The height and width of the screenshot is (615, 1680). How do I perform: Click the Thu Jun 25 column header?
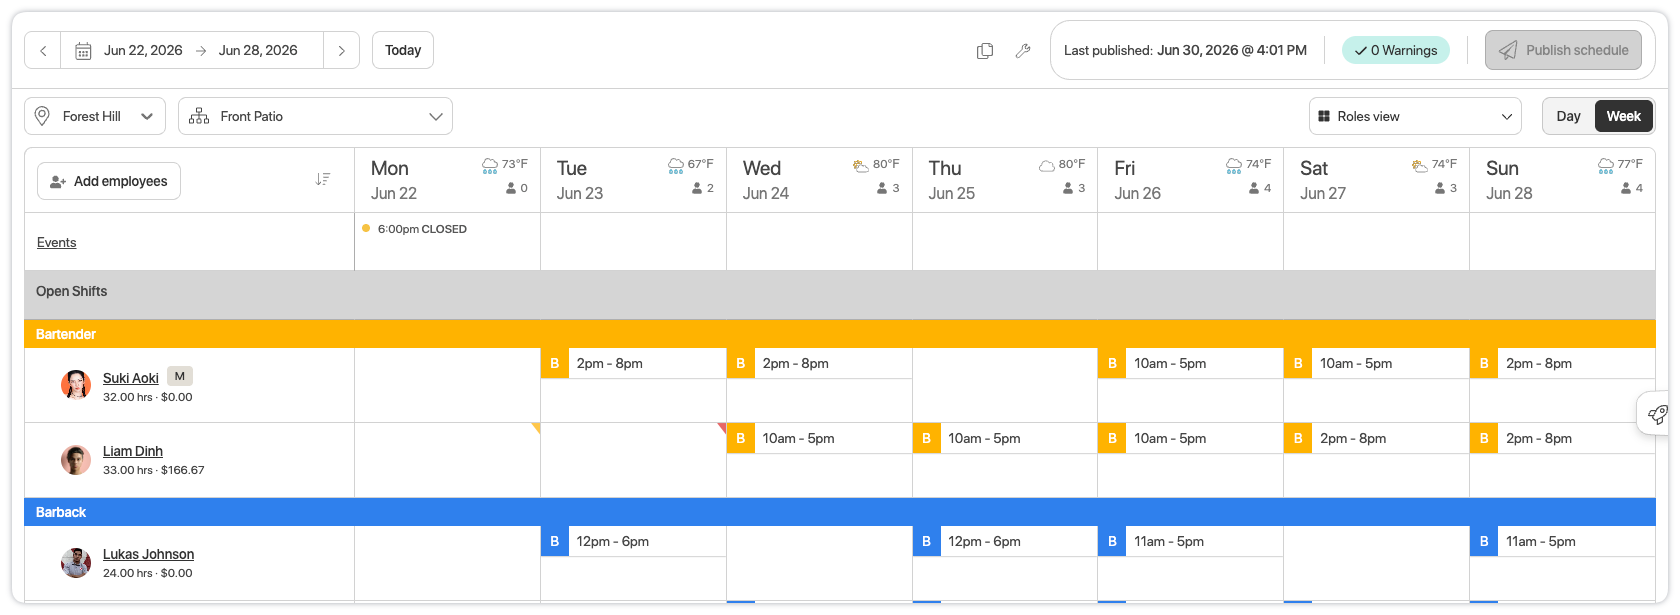[x=1005, y=180]
